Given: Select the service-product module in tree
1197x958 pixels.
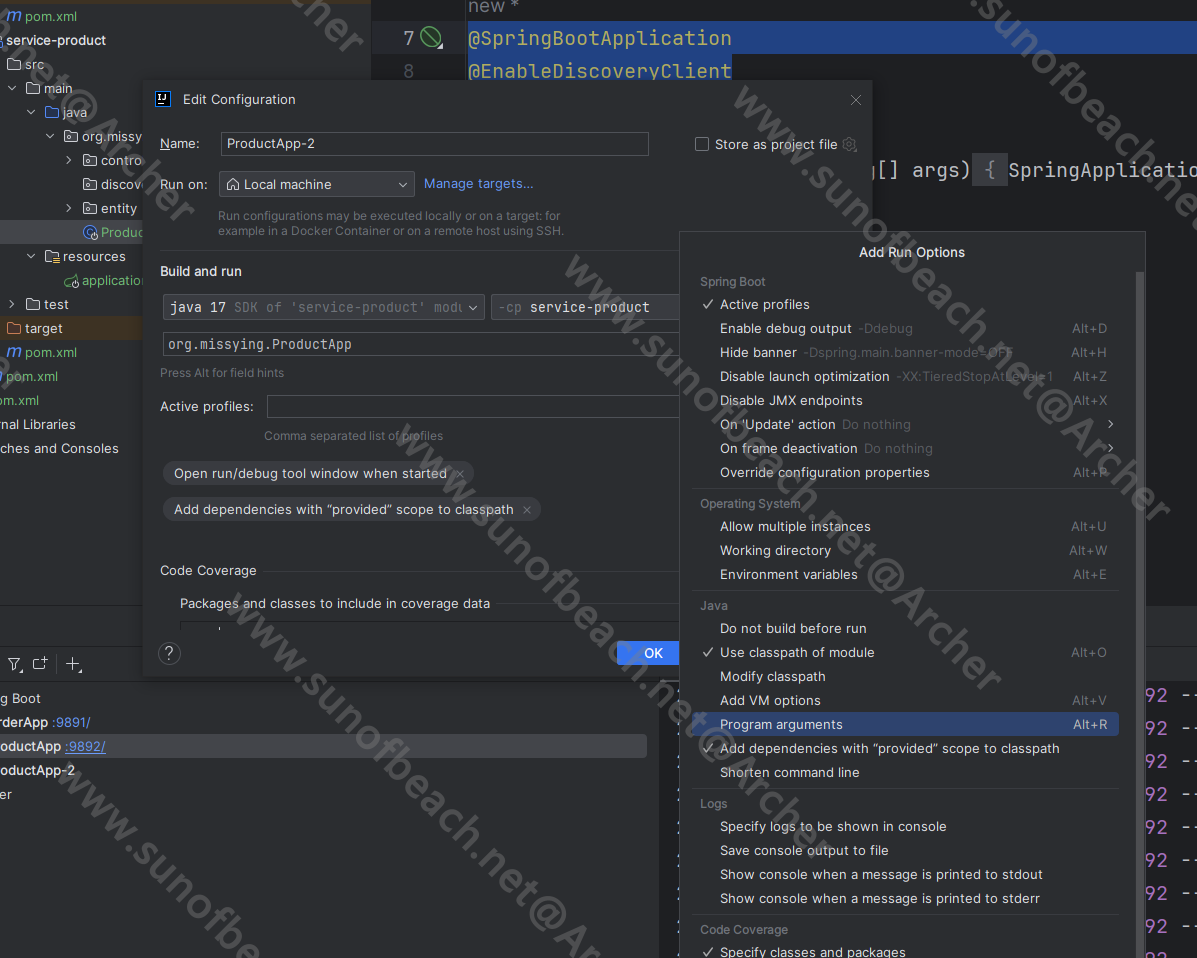Looking at the screenshot, I should click(56, 40).
